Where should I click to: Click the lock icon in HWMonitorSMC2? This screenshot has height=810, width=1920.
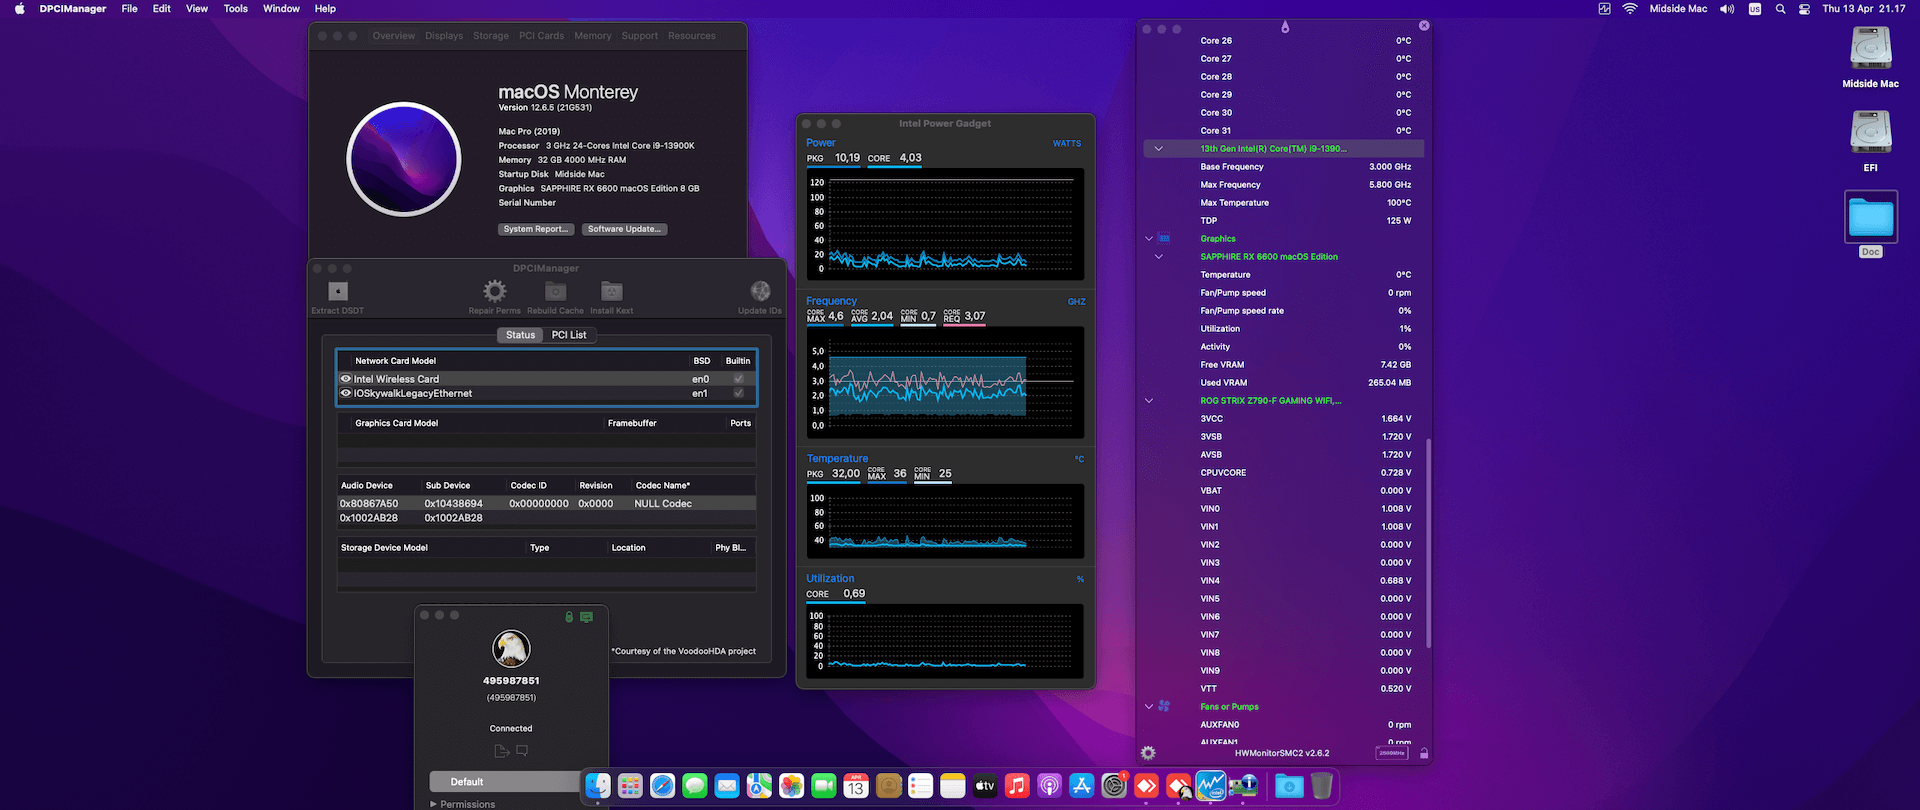point(1423,753)
